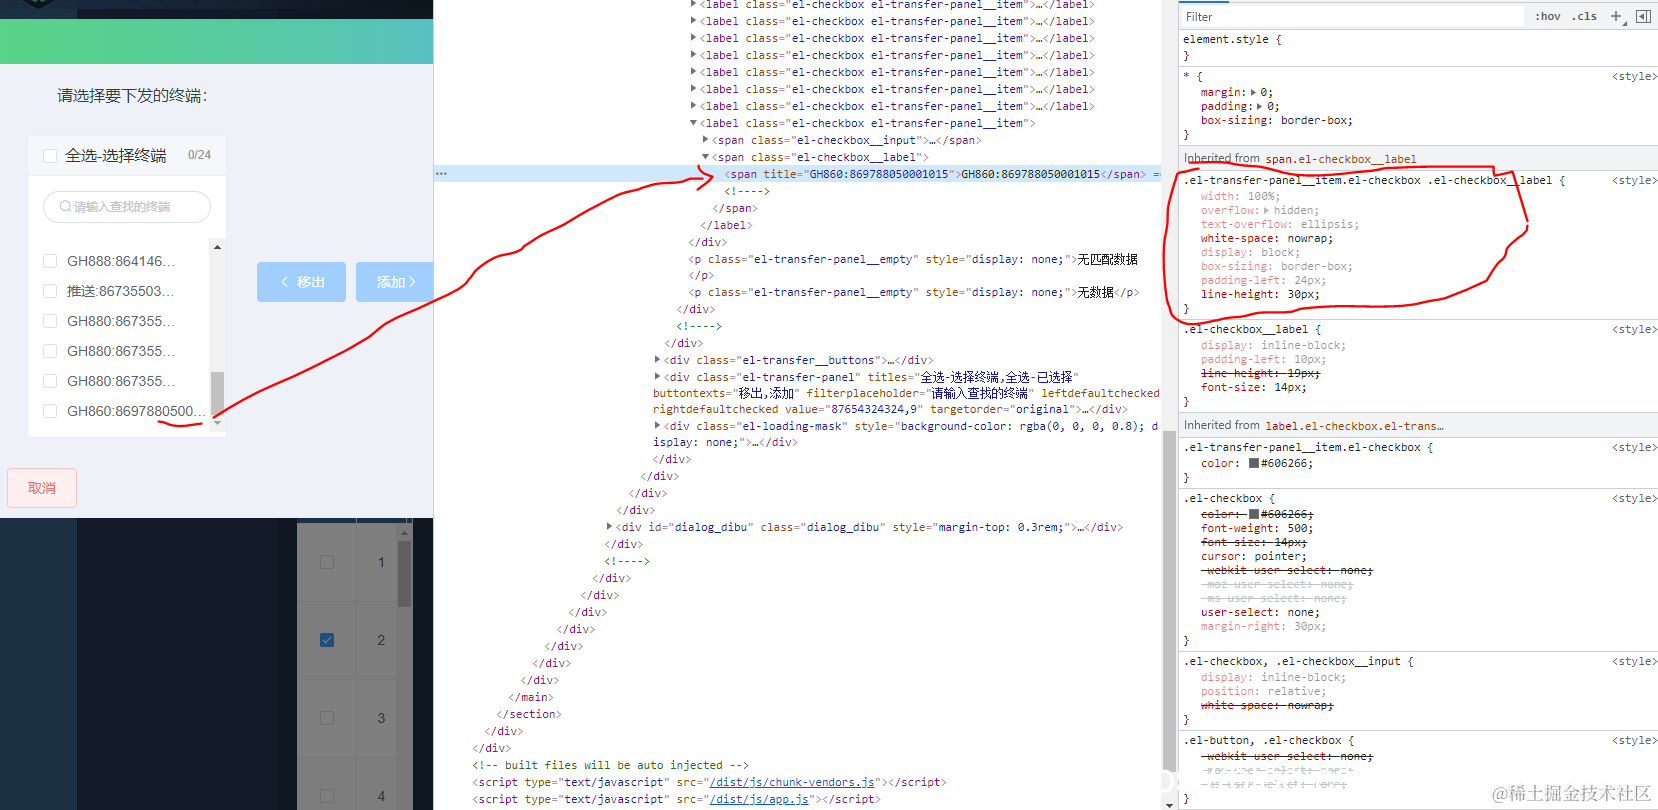Expand the div el-loading-mask node
Image resolution: width=1658 pixels, height=810 pixels.
pyautogui.click(x=658, y=426)
